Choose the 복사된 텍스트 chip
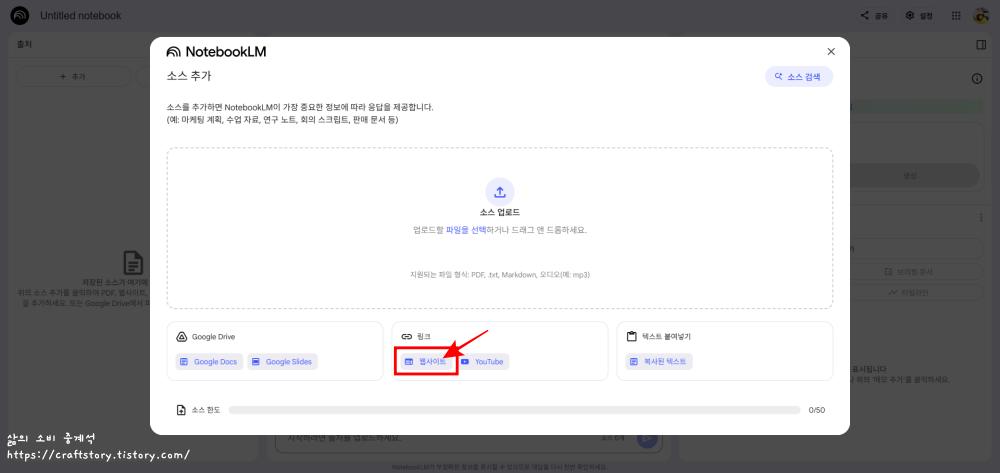This screenshot has width=1000, height=473. click(659, 361)
